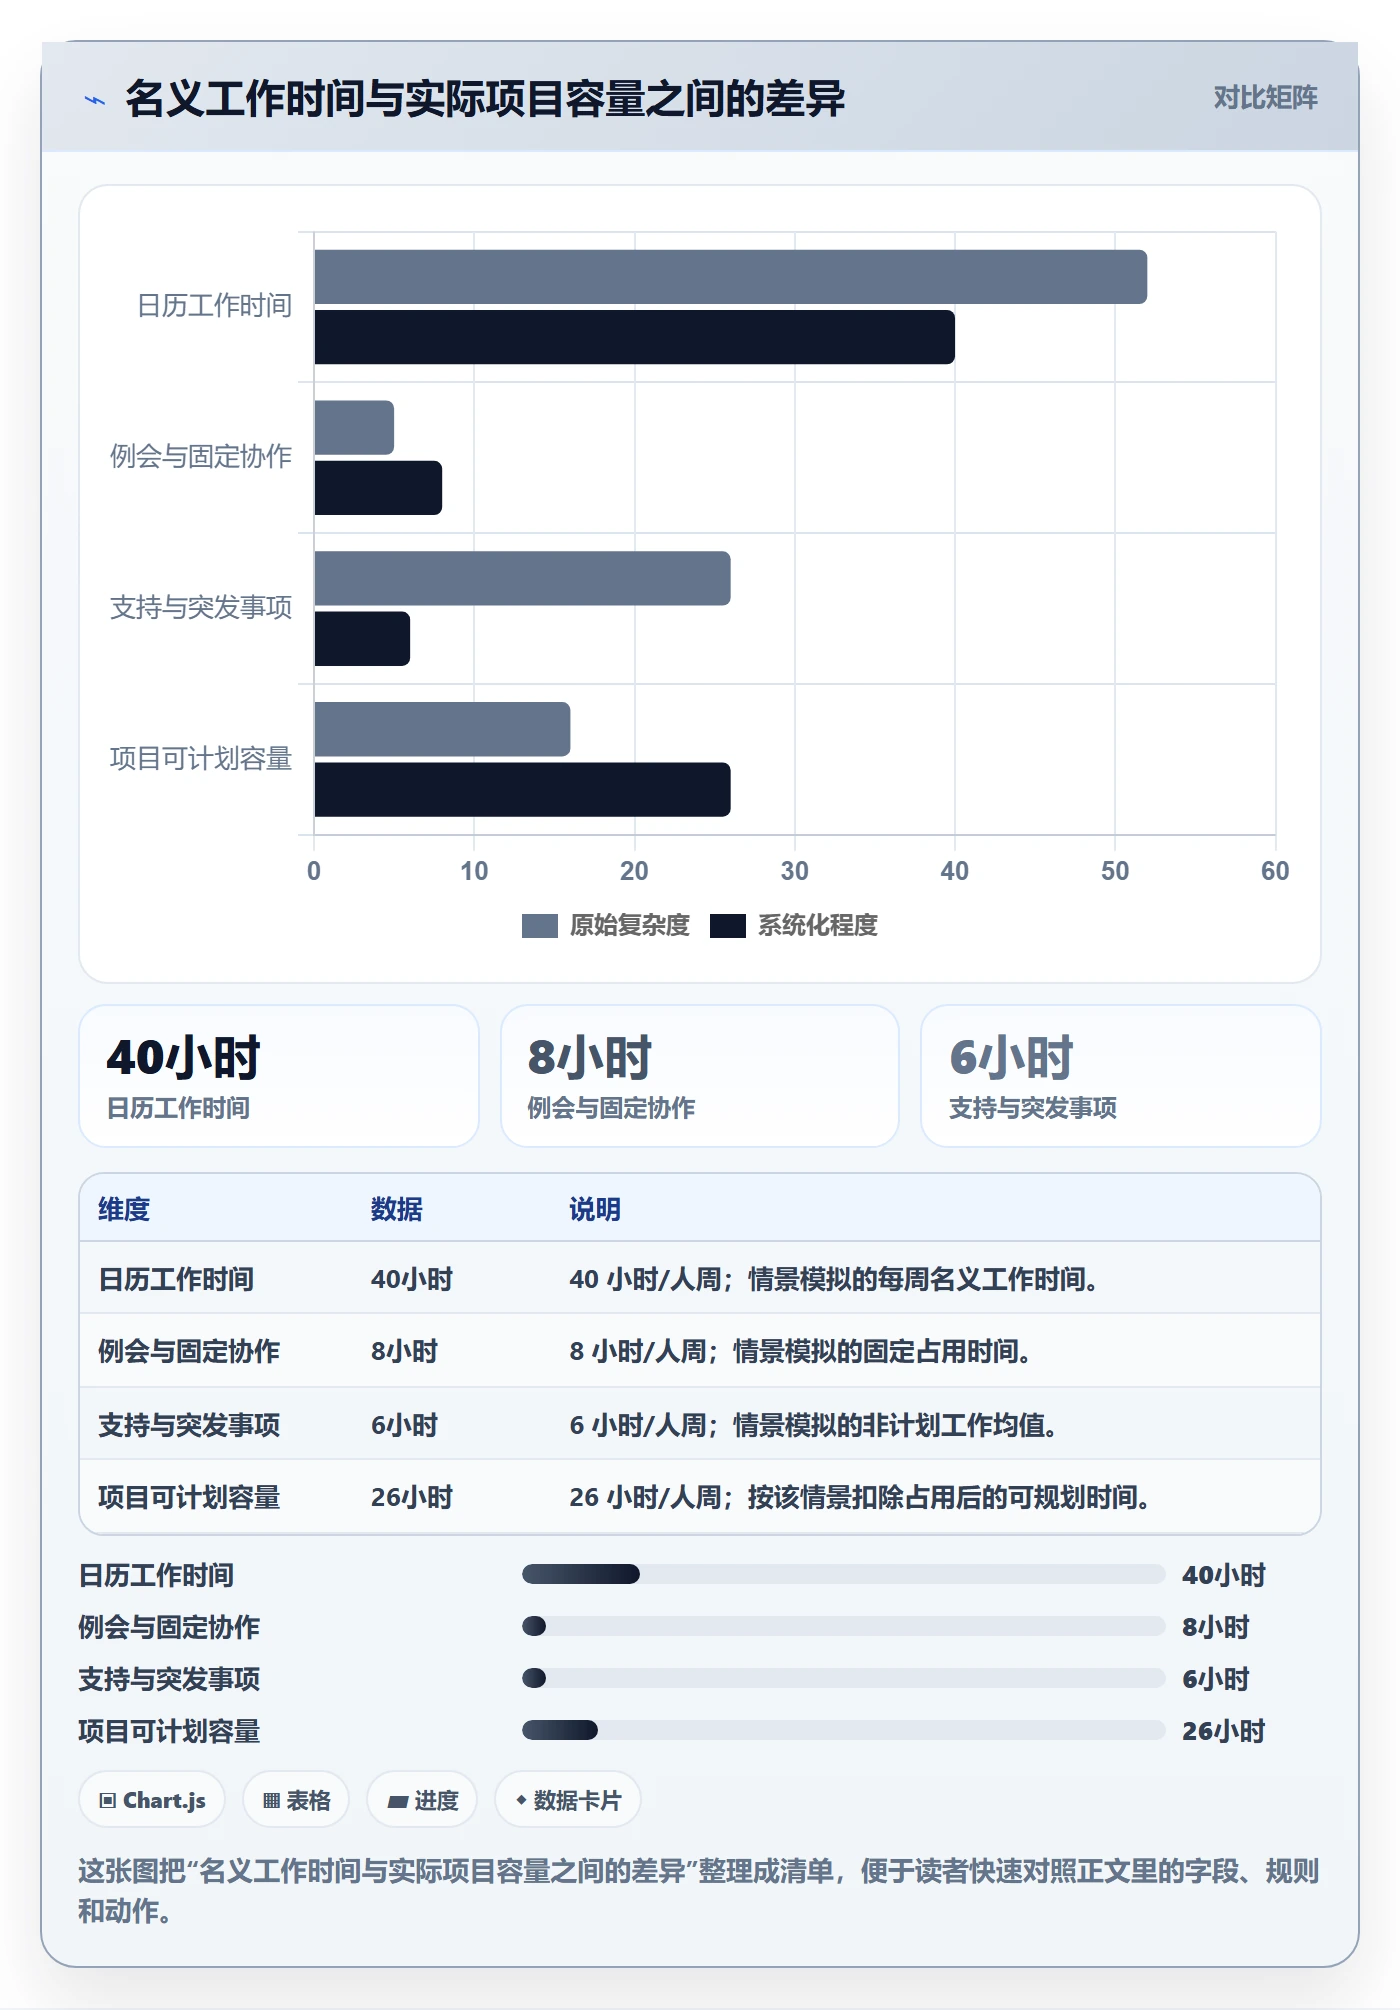Click the 项目可计划容量 progress bar
The height and width of the screenshot is (2010, 1400).
click(x=843, y=1730)
